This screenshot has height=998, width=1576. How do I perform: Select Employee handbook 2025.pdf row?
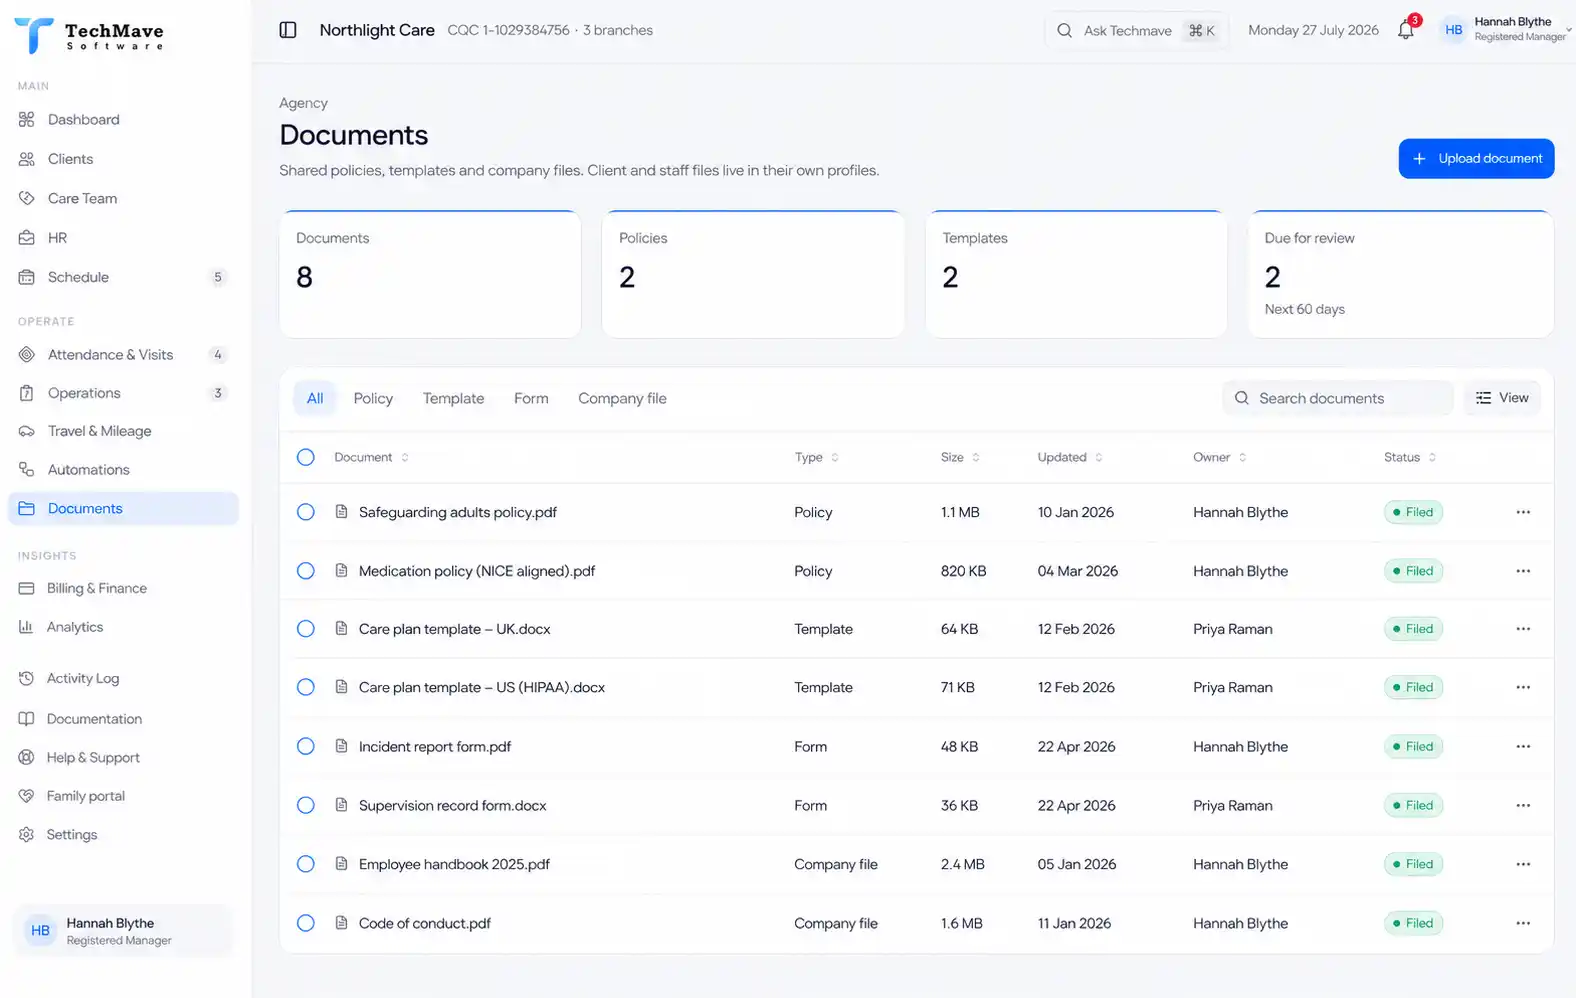pos(306,864)
